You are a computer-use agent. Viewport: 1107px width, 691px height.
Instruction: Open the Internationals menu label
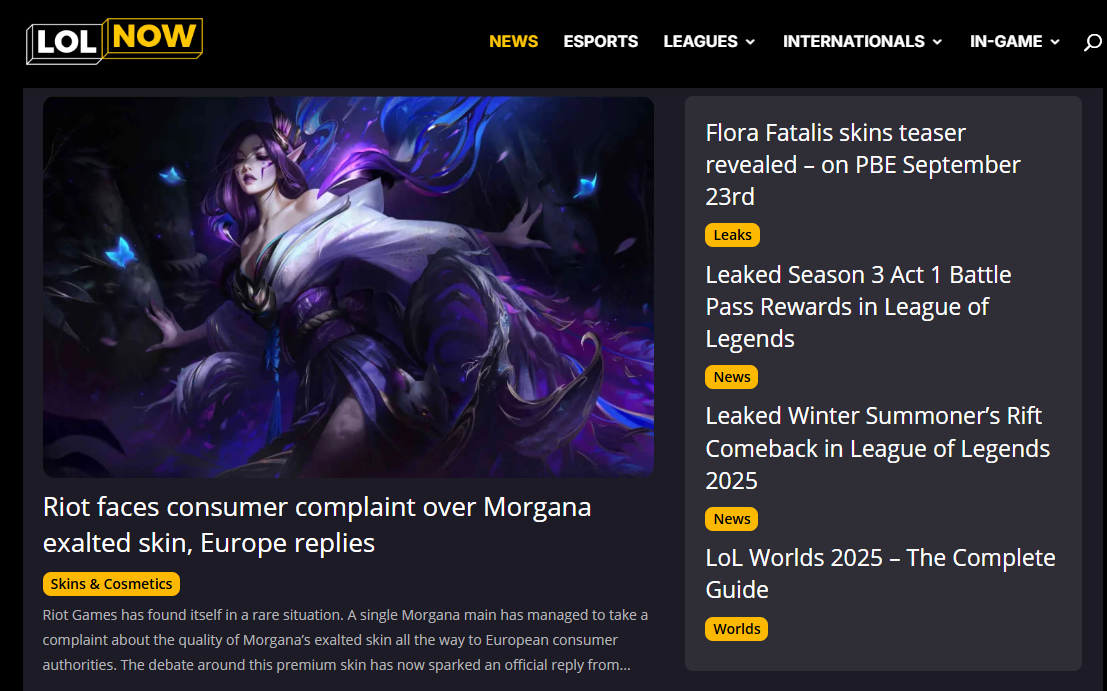tap(854, 42)
